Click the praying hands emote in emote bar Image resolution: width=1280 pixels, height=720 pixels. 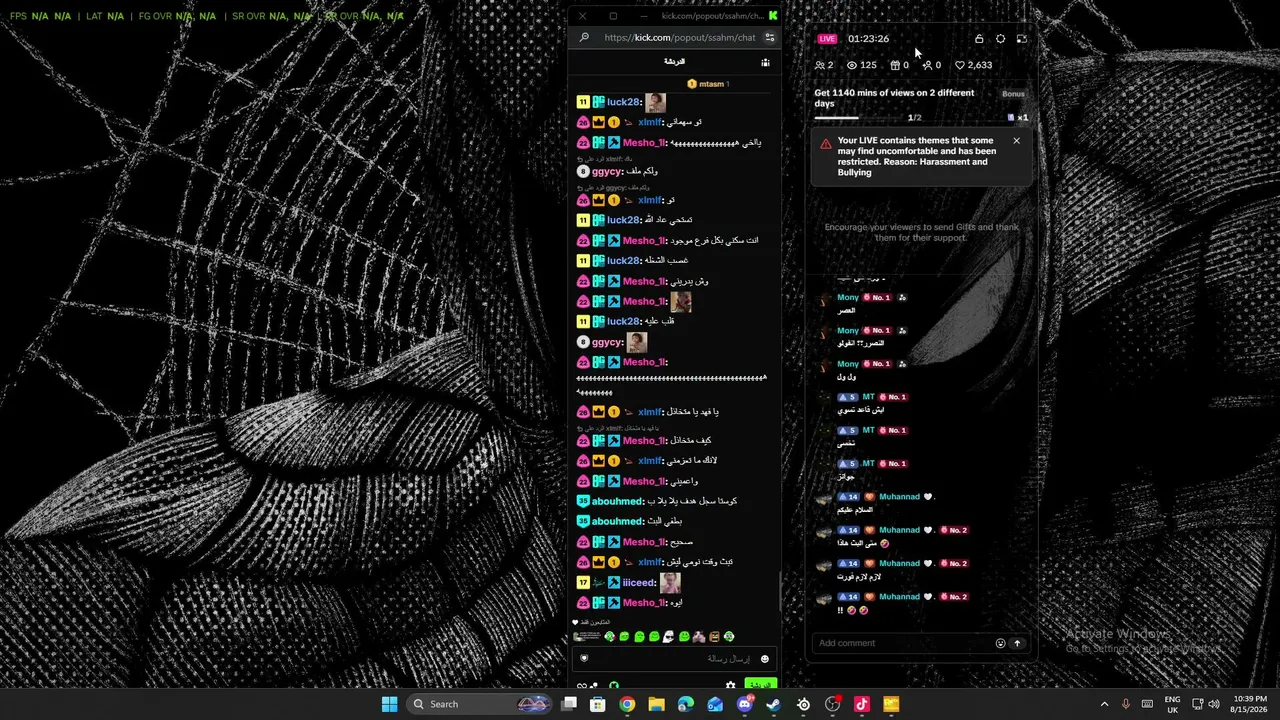pos(699,637)
